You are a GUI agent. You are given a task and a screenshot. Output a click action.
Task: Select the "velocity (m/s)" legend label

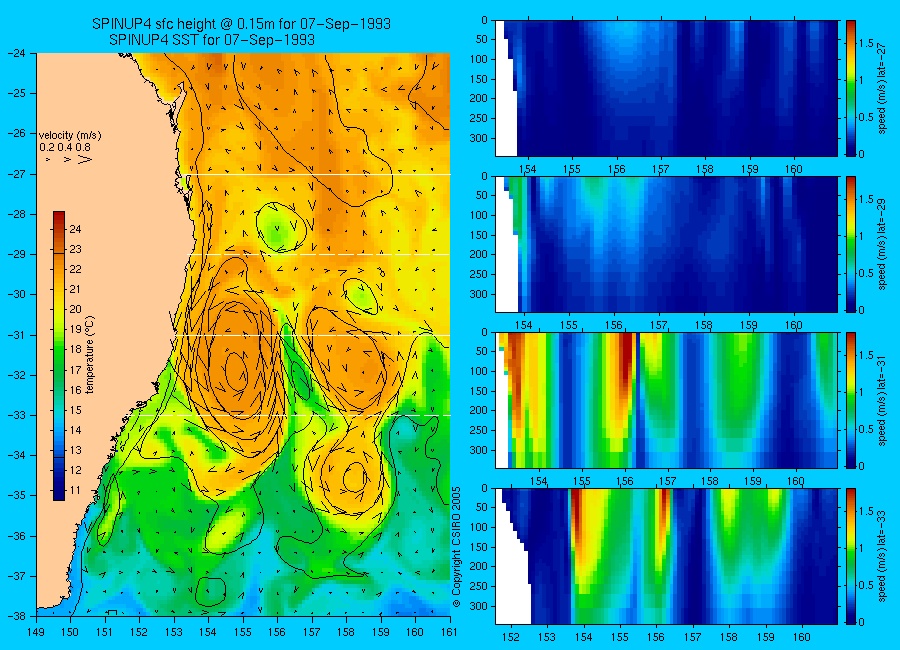click(70, 136)
